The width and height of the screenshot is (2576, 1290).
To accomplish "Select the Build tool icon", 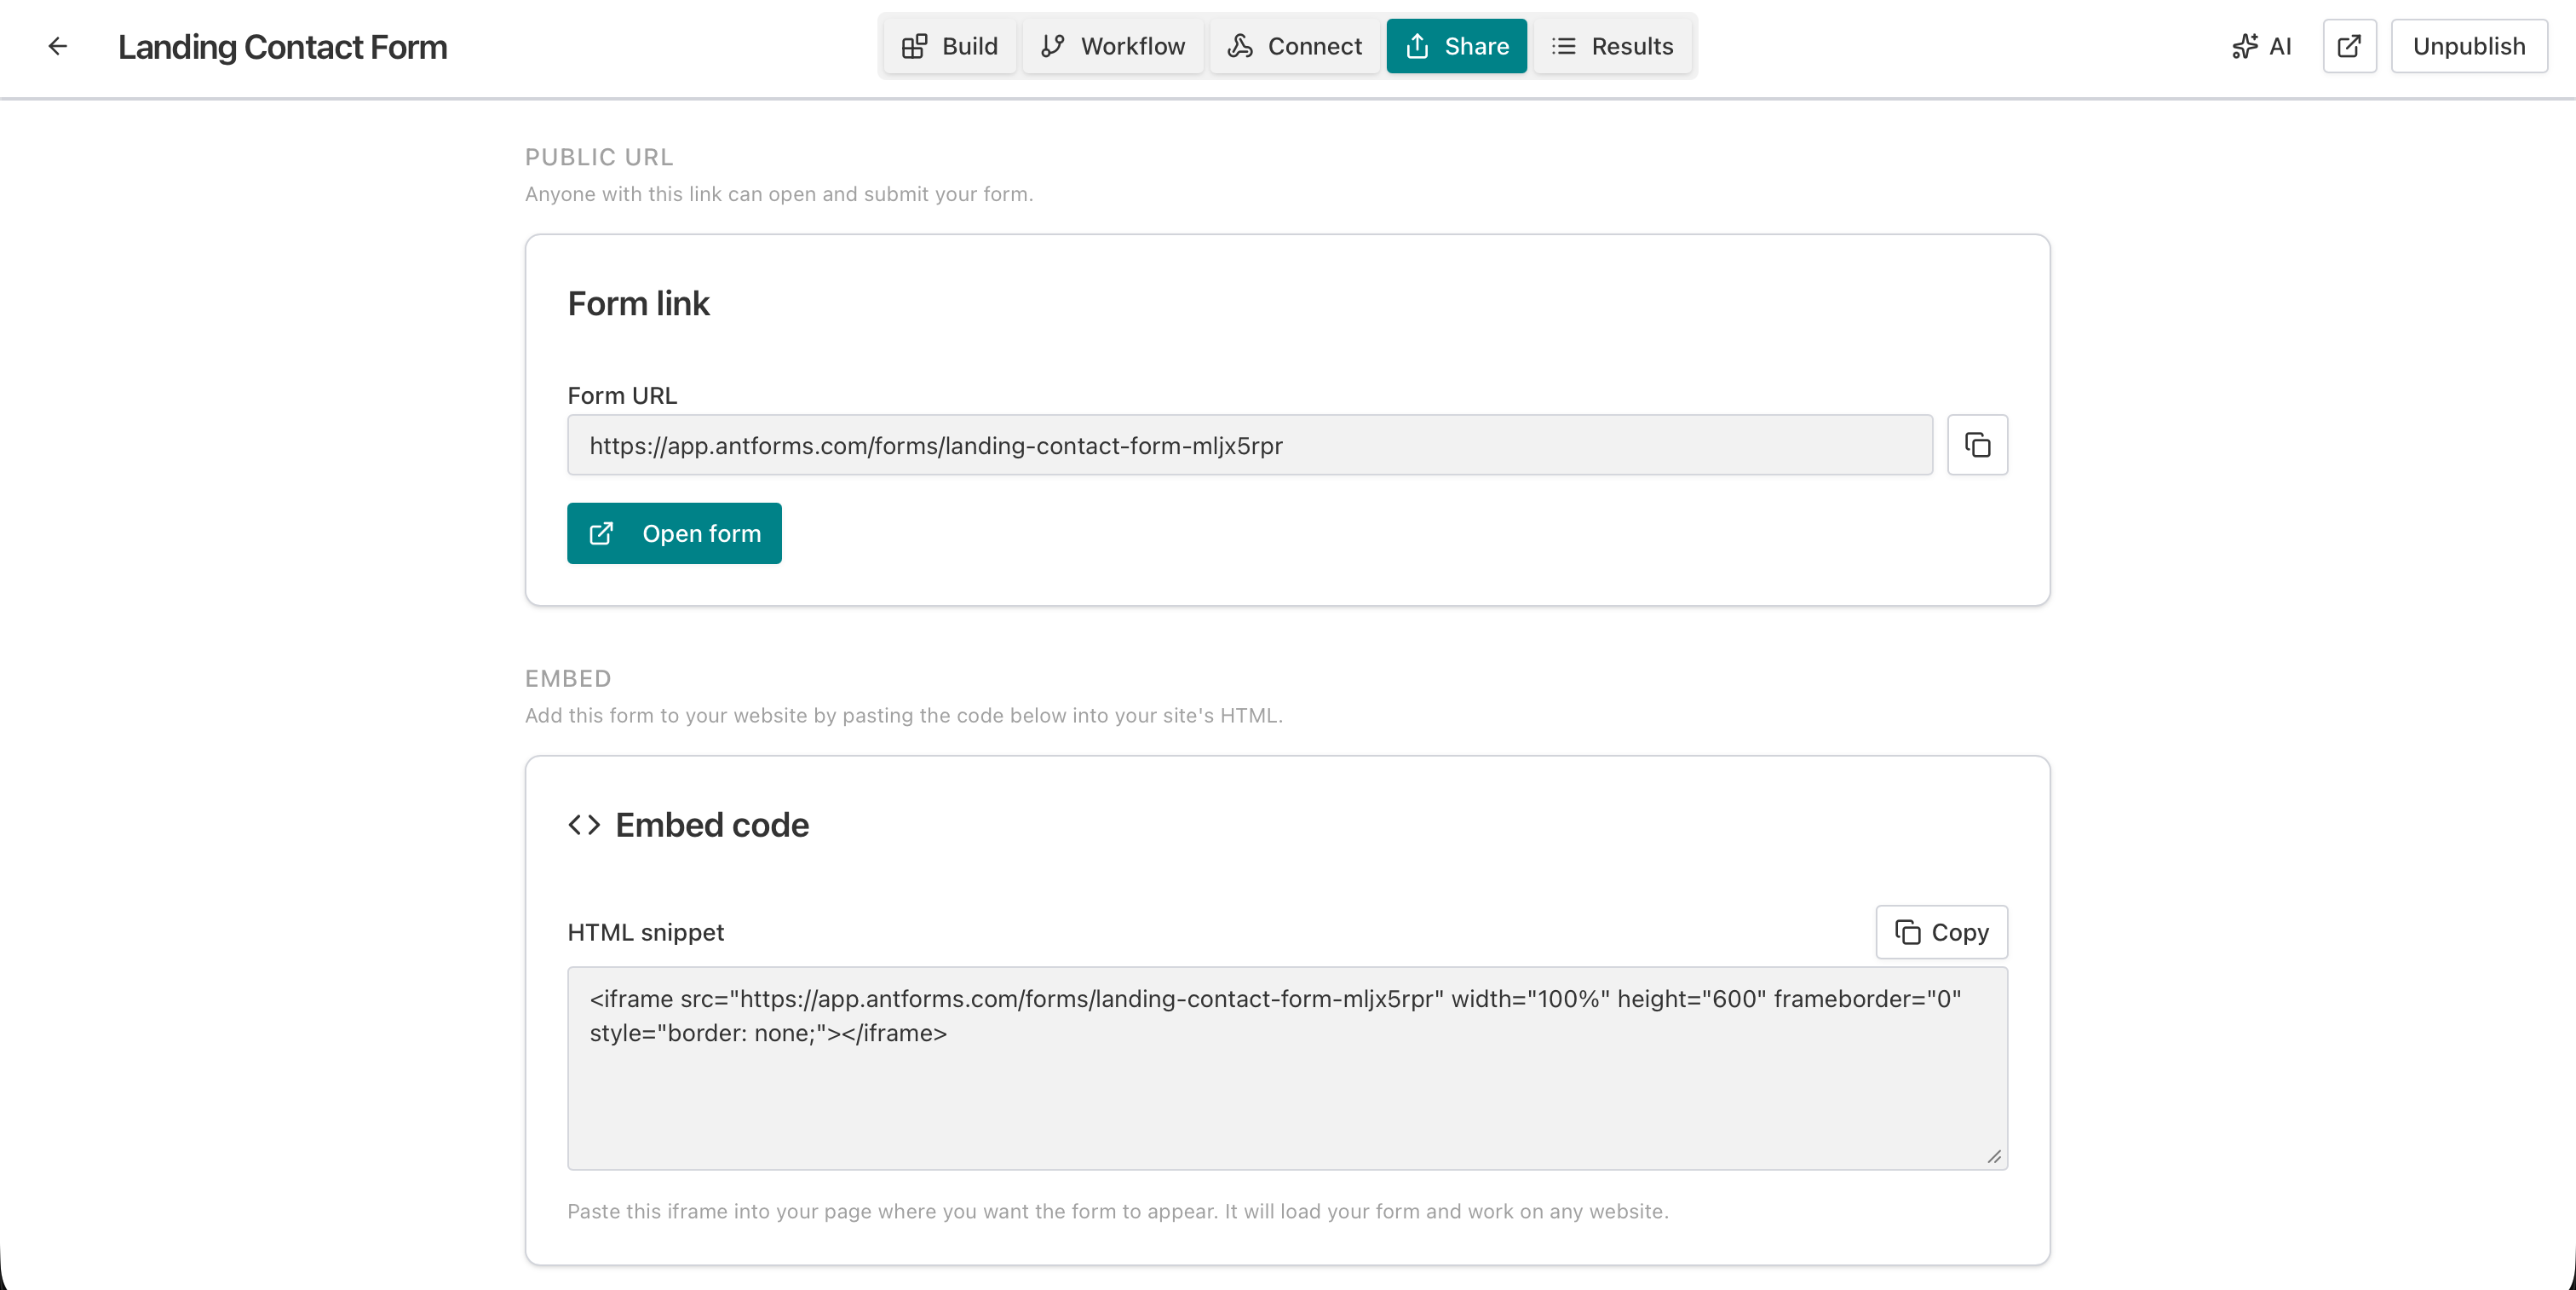I will click(x=914, y=46).
